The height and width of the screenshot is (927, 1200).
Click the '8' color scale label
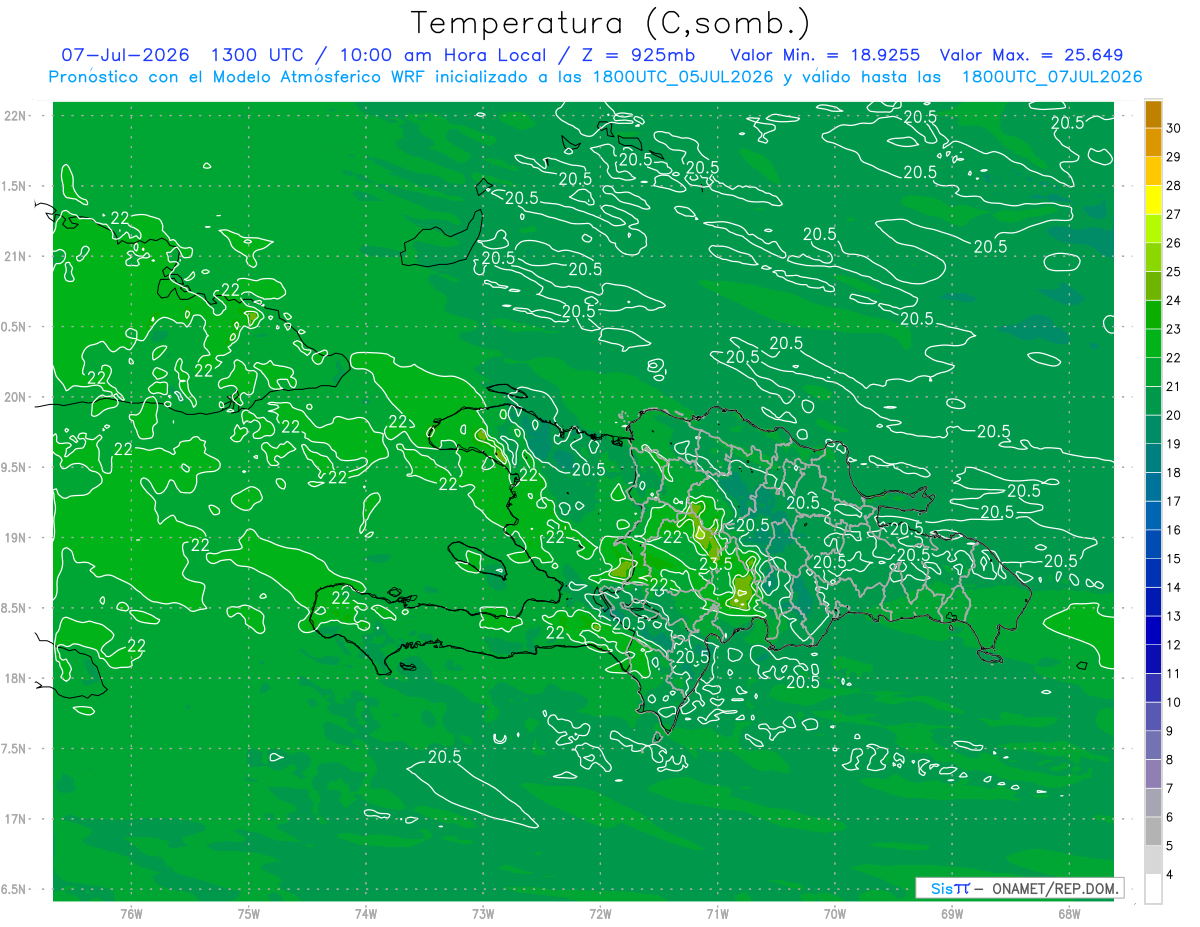pos(1169,760)
